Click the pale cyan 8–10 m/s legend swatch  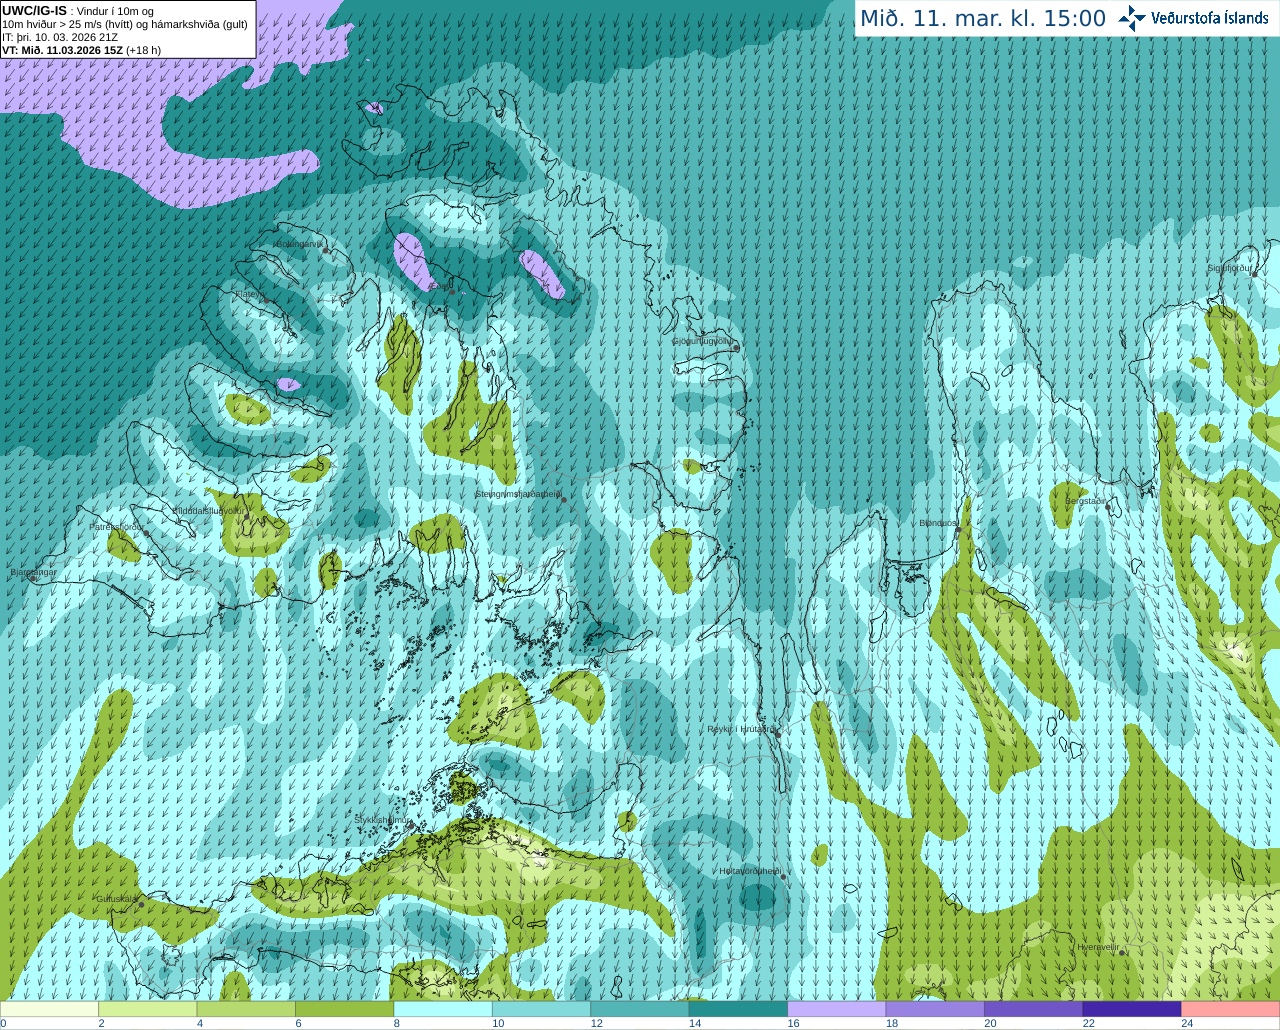click(443, 1009)
